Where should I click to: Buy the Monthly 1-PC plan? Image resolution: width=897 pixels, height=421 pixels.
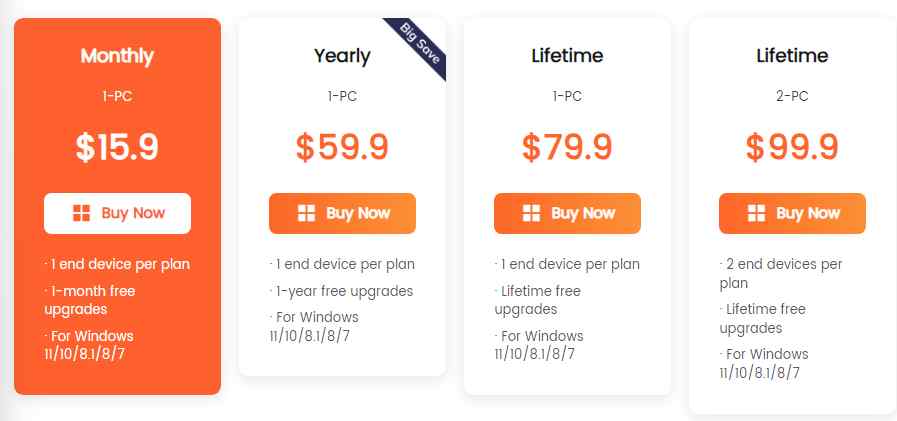(117, 213)
